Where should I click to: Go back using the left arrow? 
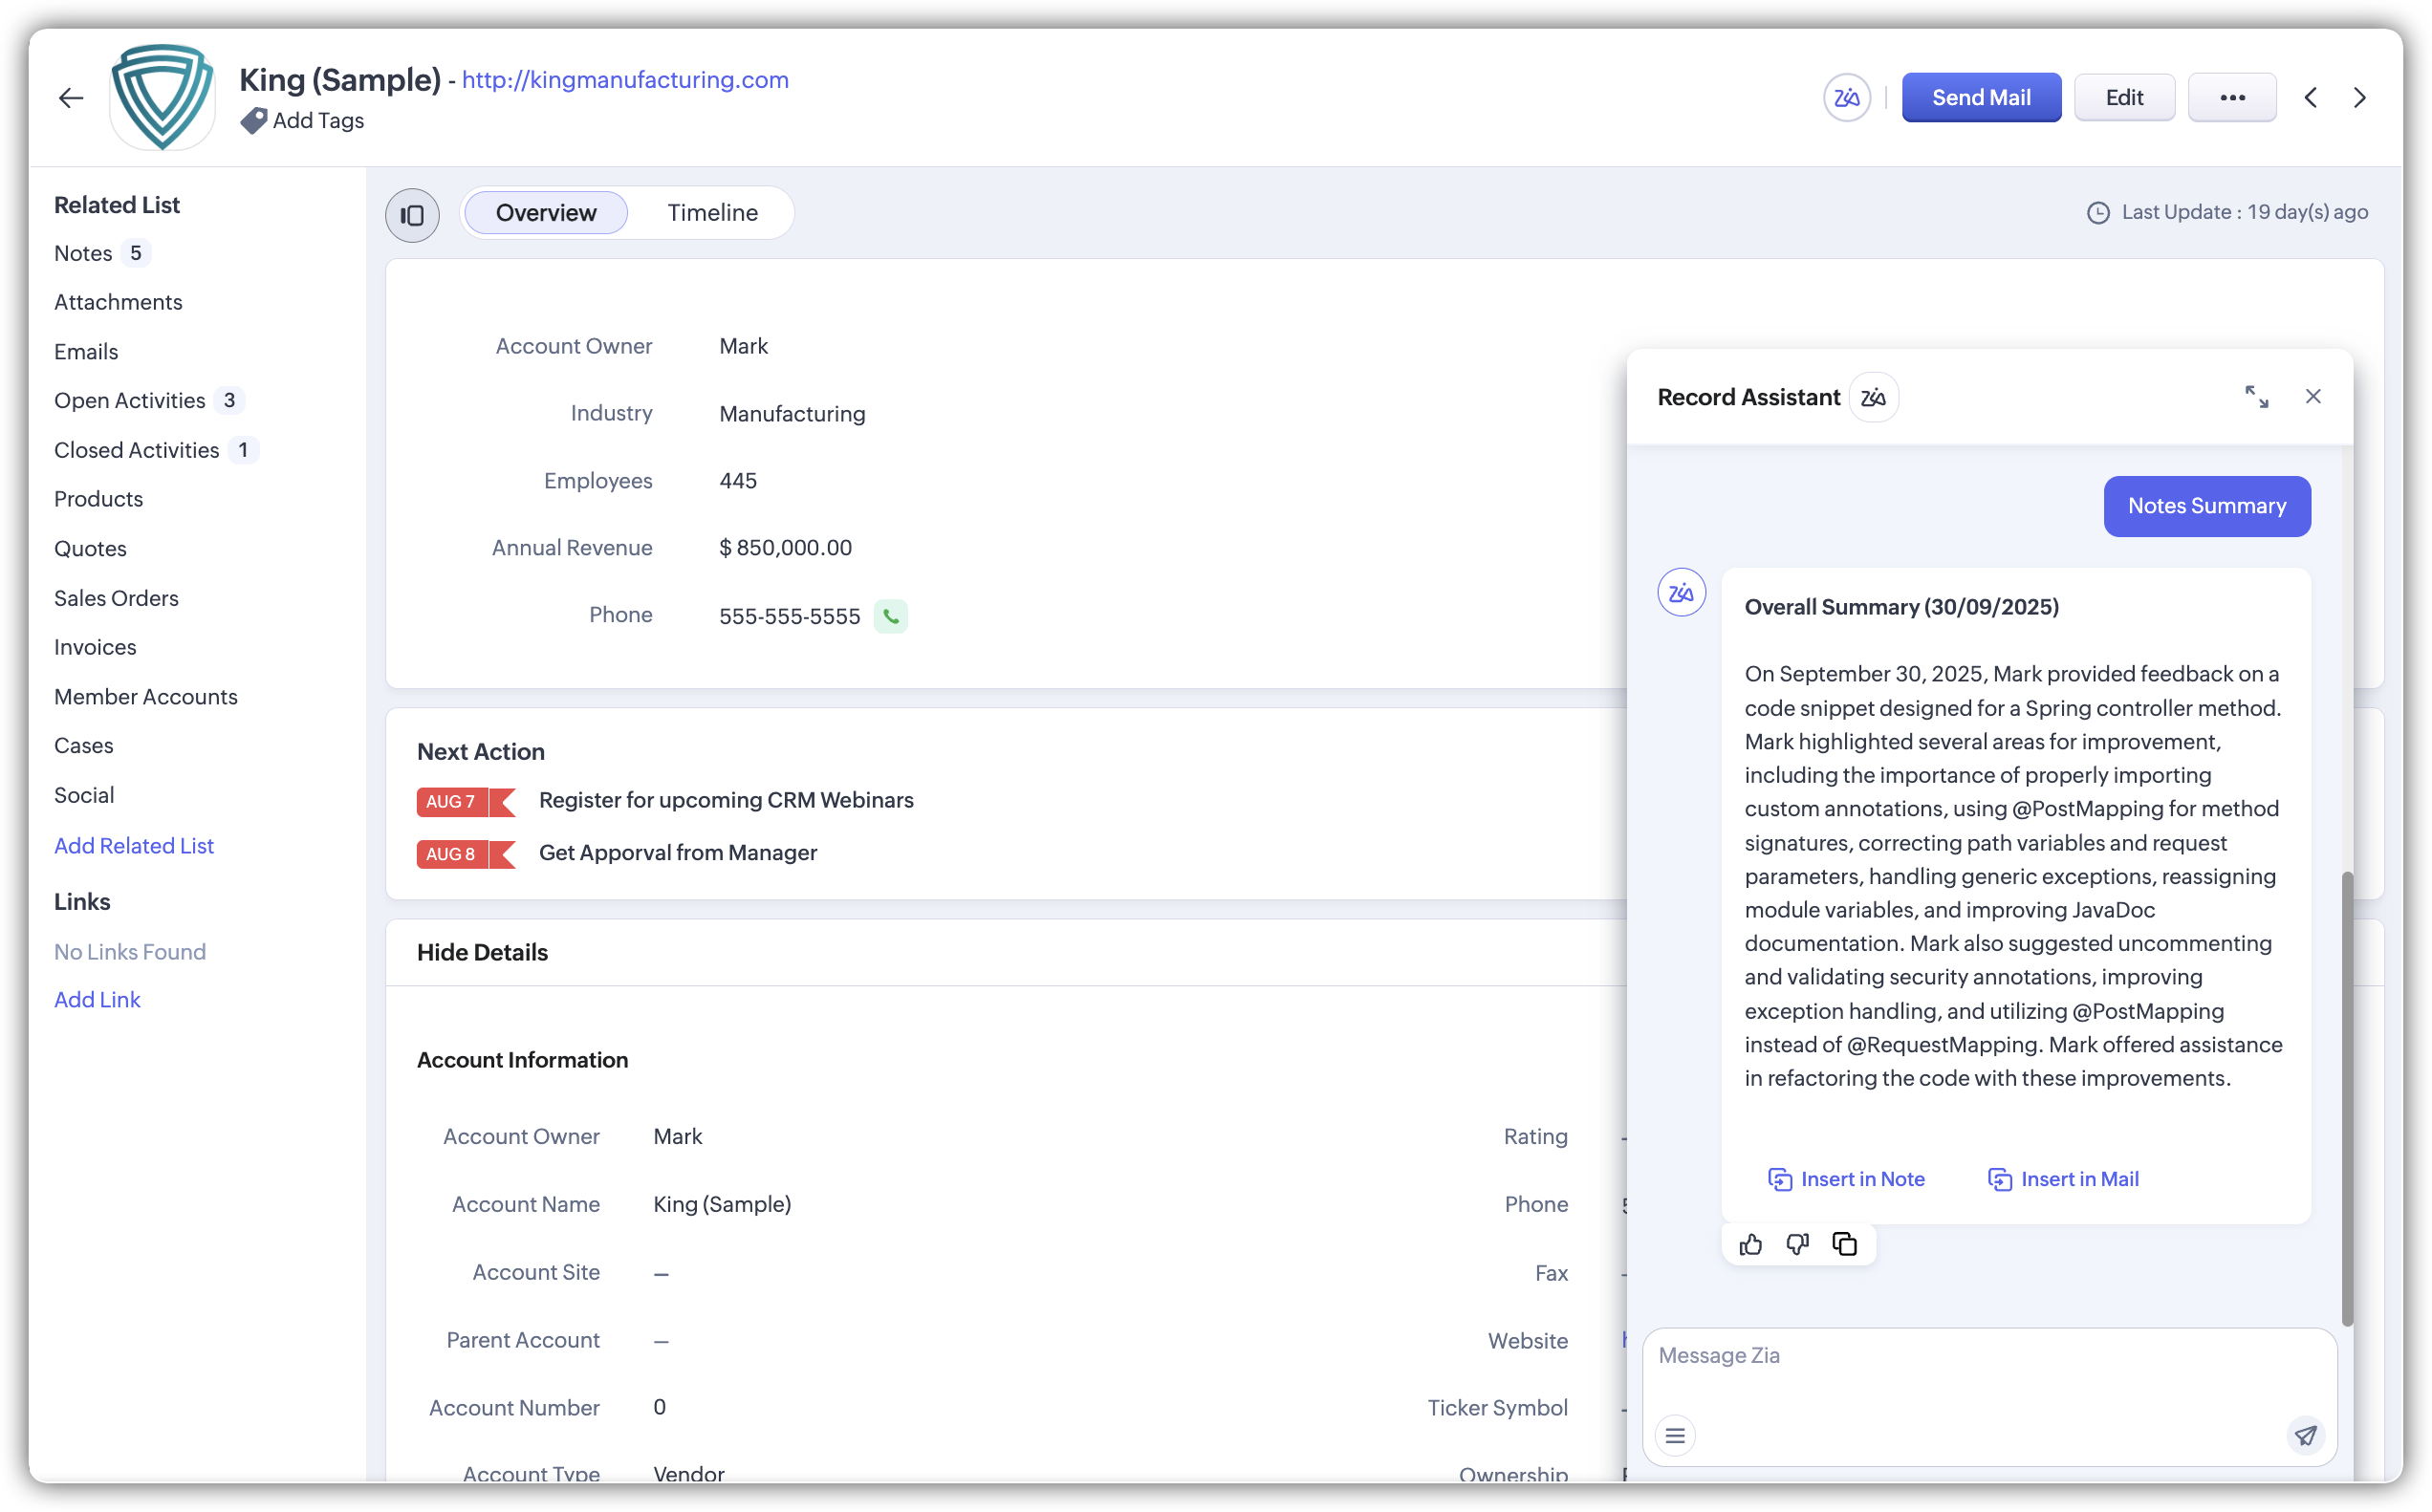coord(70,98)
